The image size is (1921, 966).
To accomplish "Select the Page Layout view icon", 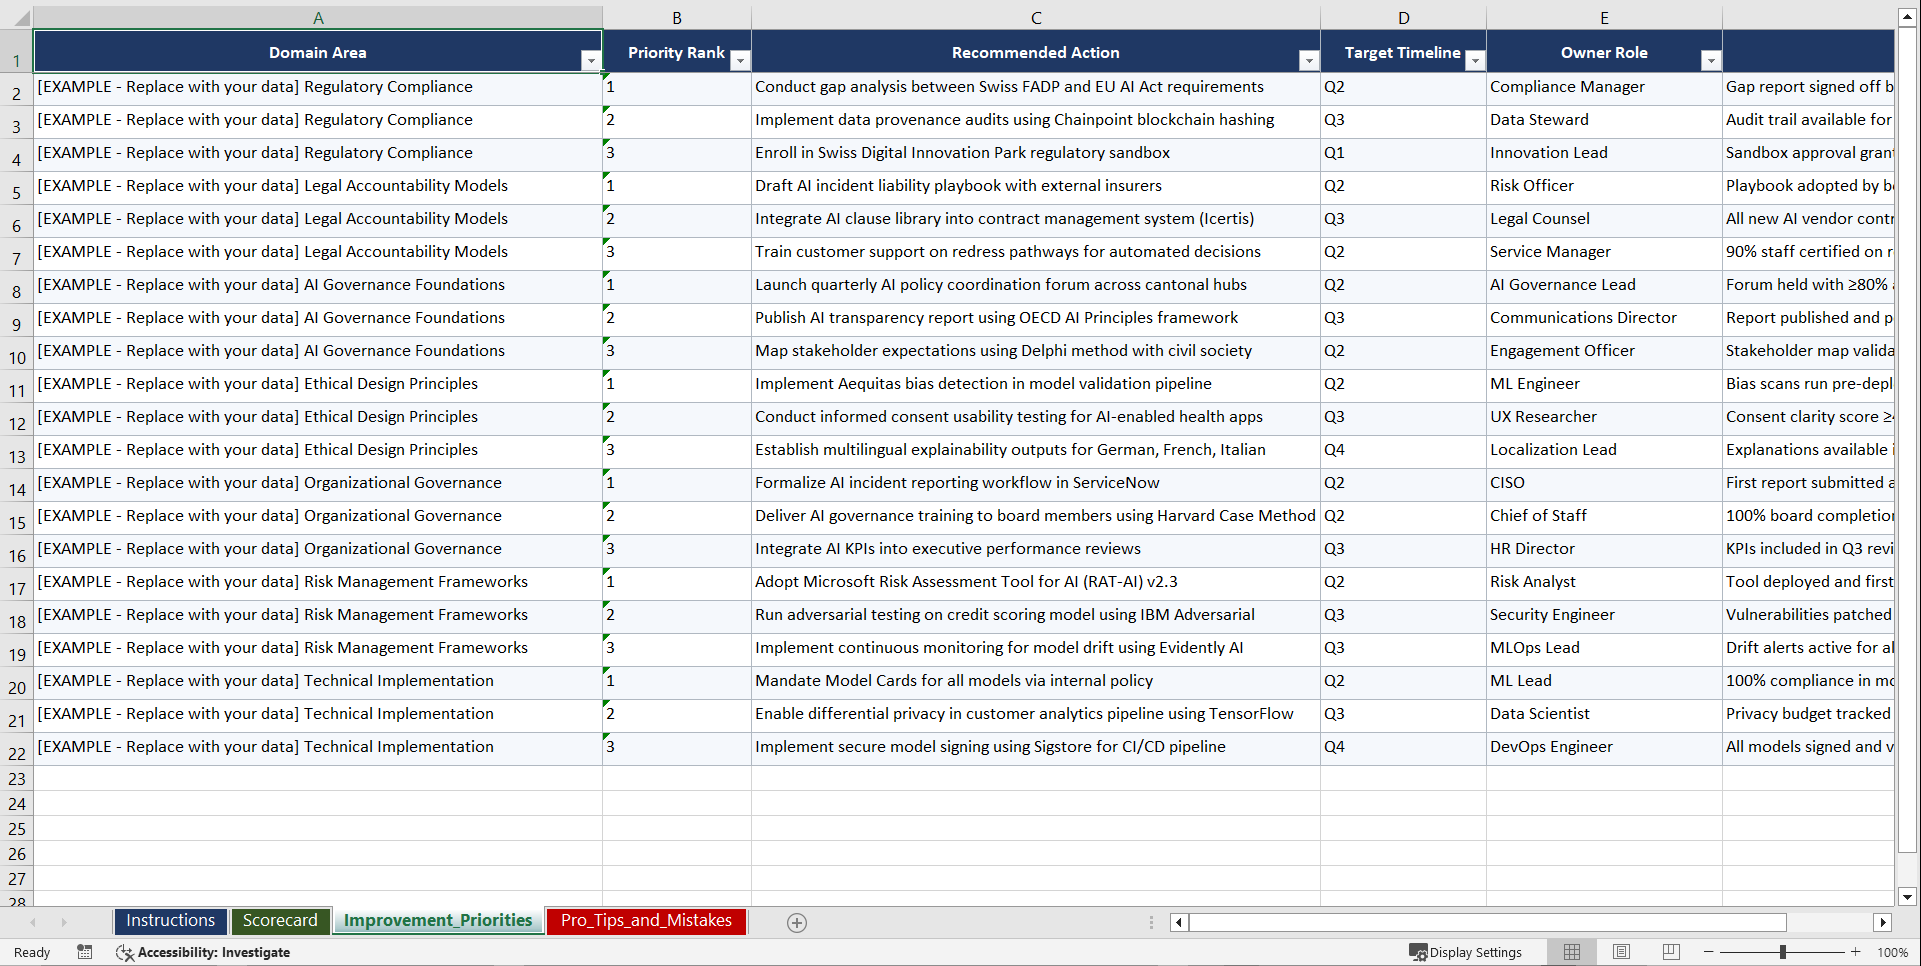I will point(1620,952).
